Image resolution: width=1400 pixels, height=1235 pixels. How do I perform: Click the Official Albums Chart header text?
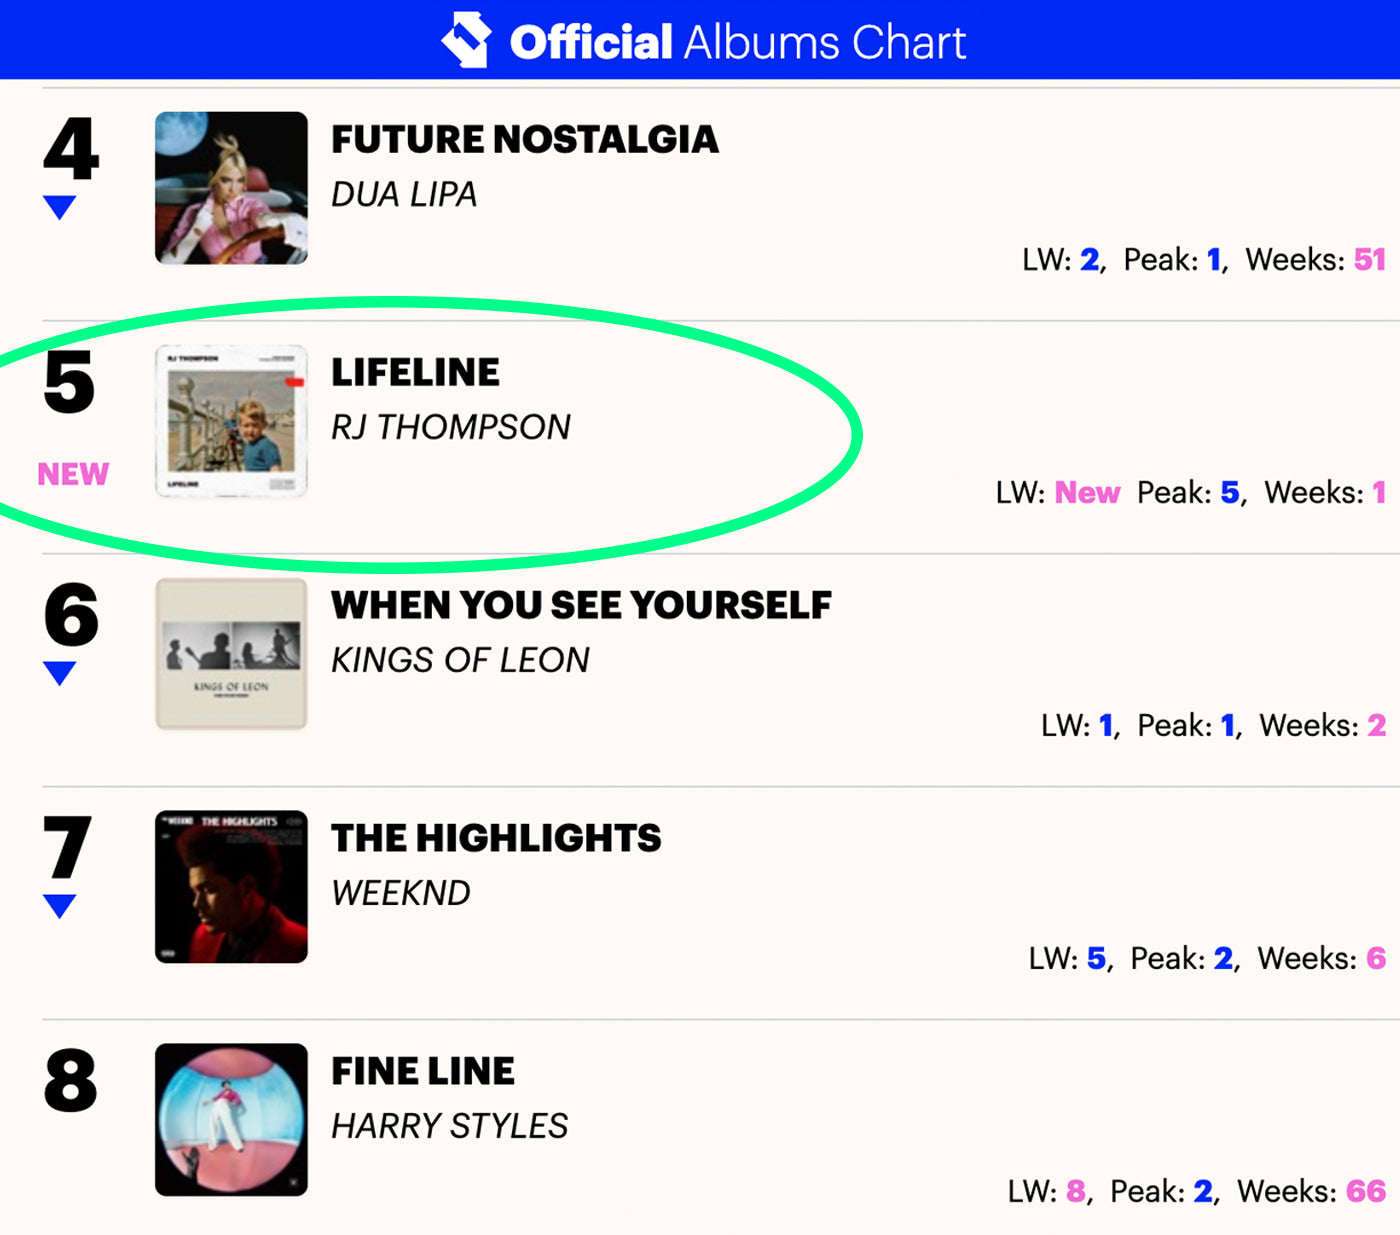(738, 42)
